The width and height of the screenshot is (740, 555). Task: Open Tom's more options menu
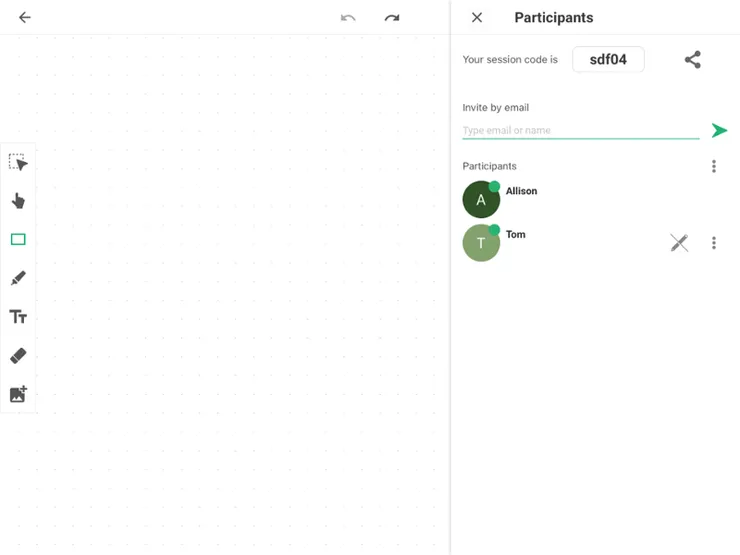tap(714, 243)
